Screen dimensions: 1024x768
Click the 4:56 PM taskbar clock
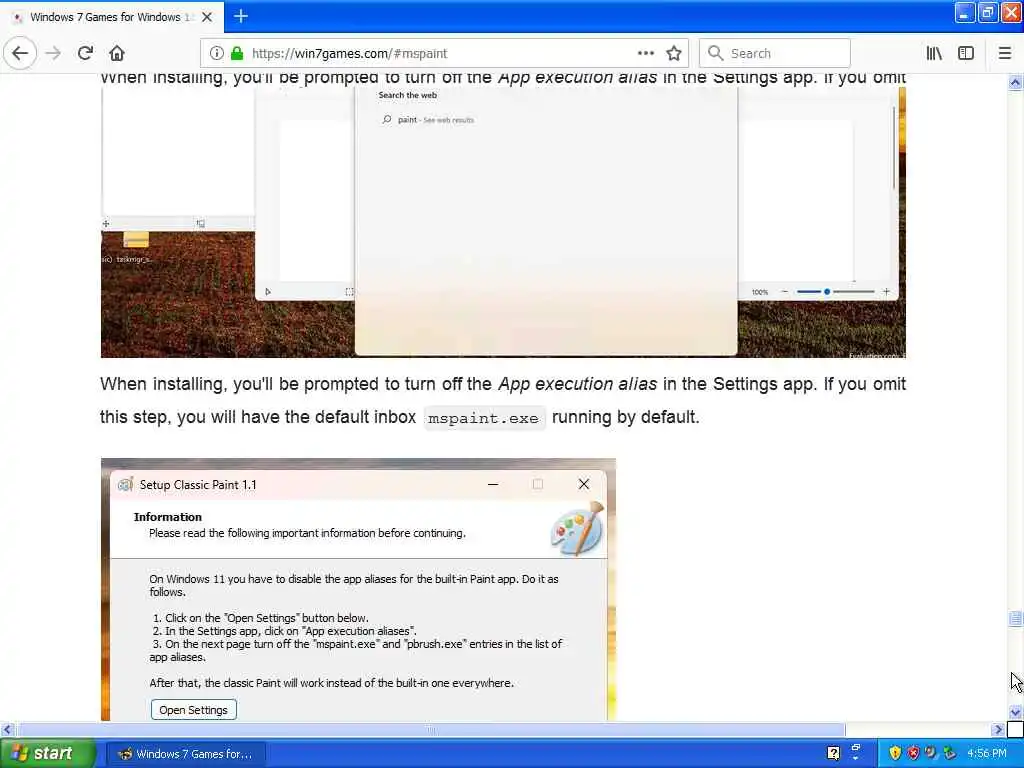point(987,754)
